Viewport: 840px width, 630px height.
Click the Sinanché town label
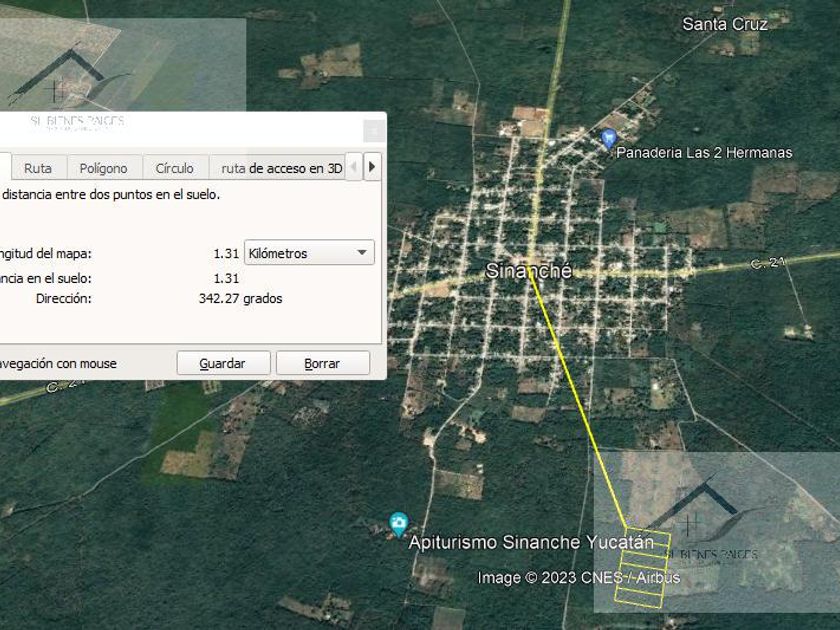click(x=528, y=271)
